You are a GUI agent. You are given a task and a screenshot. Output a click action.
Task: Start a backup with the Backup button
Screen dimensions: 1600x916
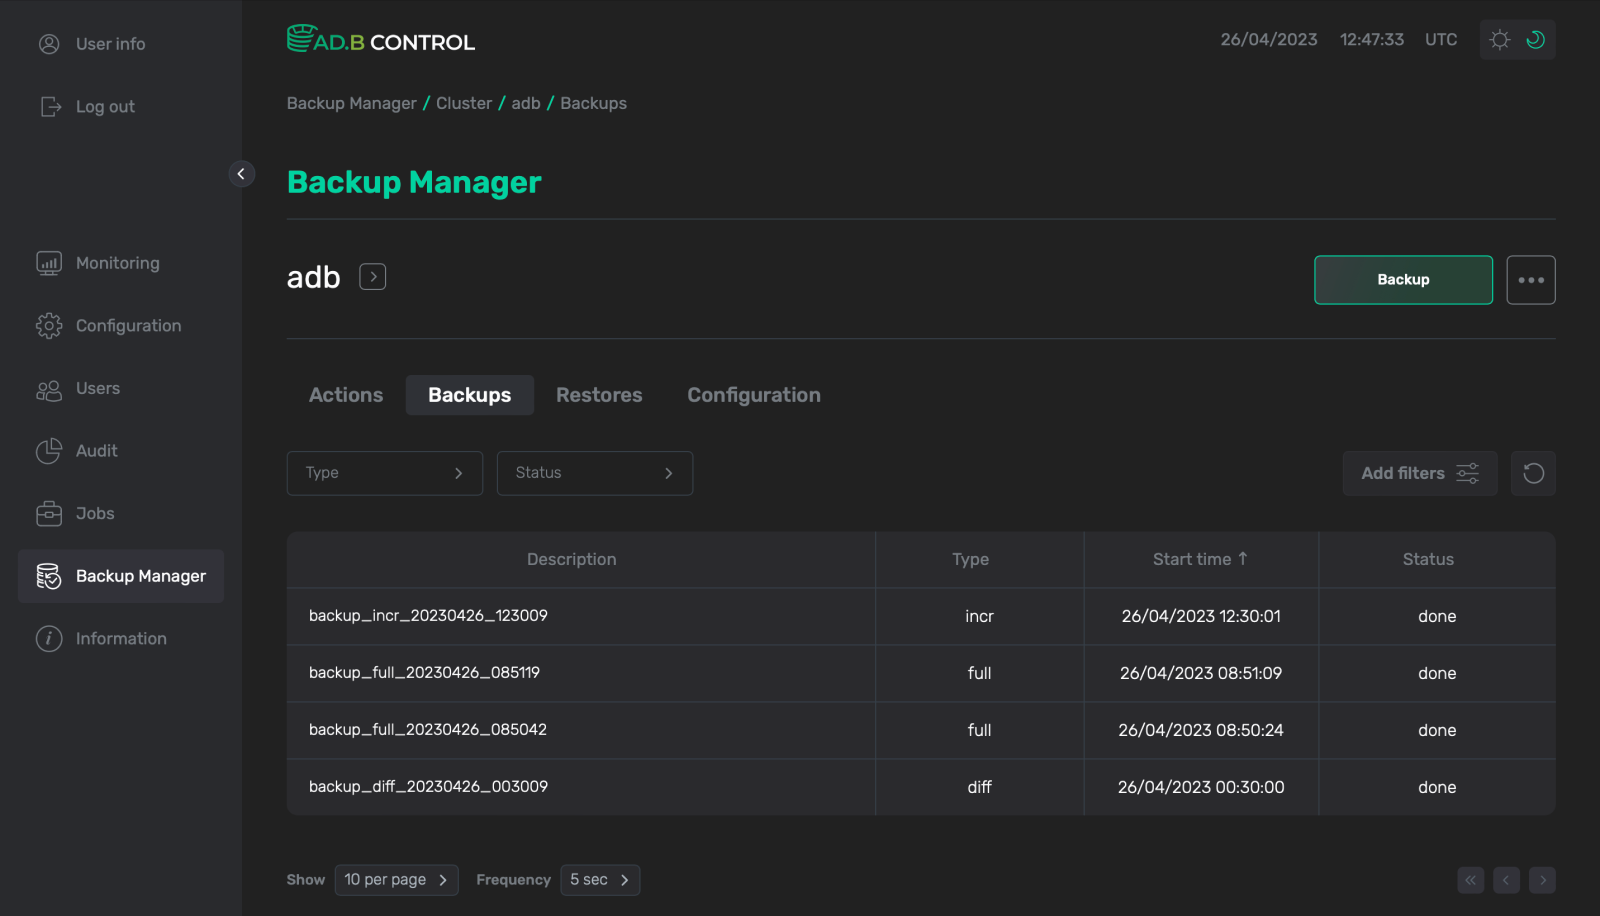click(x=1402, y=279)
